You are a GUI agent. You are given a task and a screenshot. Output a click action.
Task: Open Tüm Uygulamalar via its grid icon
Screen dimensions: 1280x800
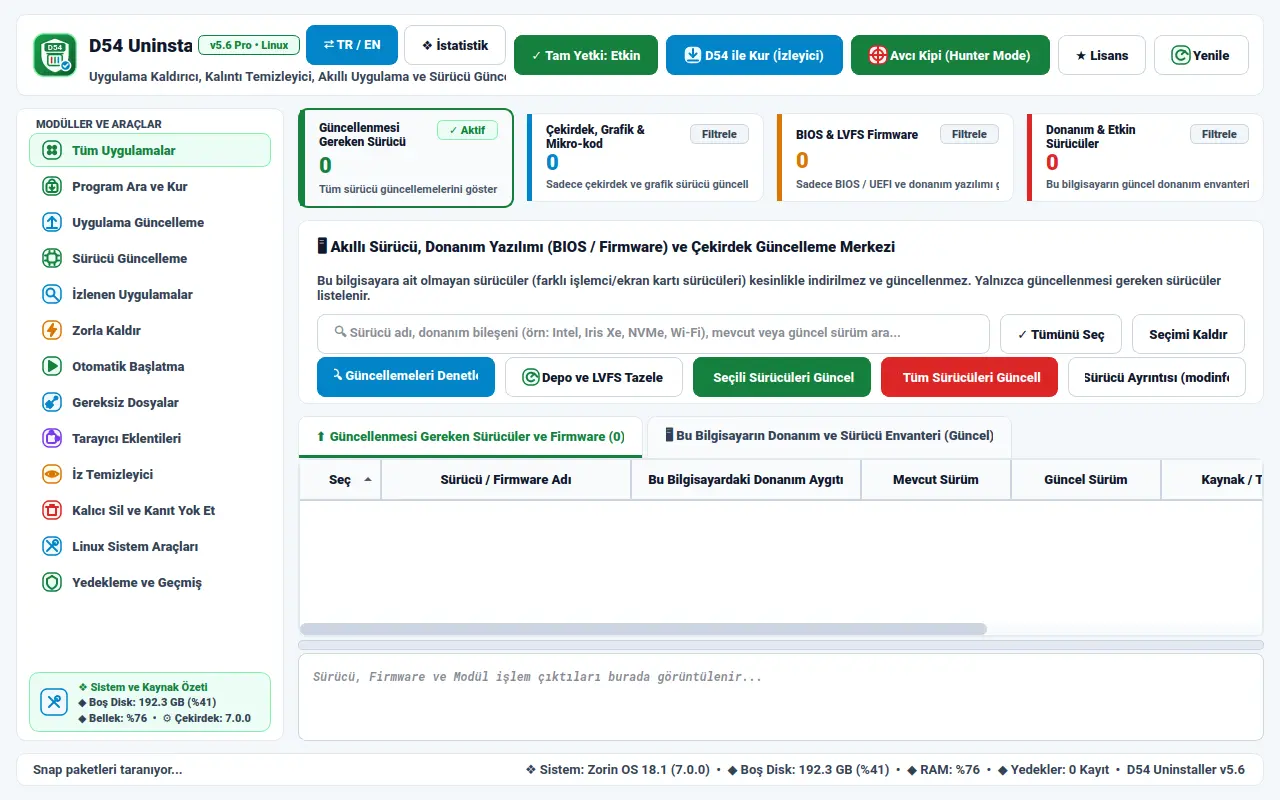click(x=52, y=151)
